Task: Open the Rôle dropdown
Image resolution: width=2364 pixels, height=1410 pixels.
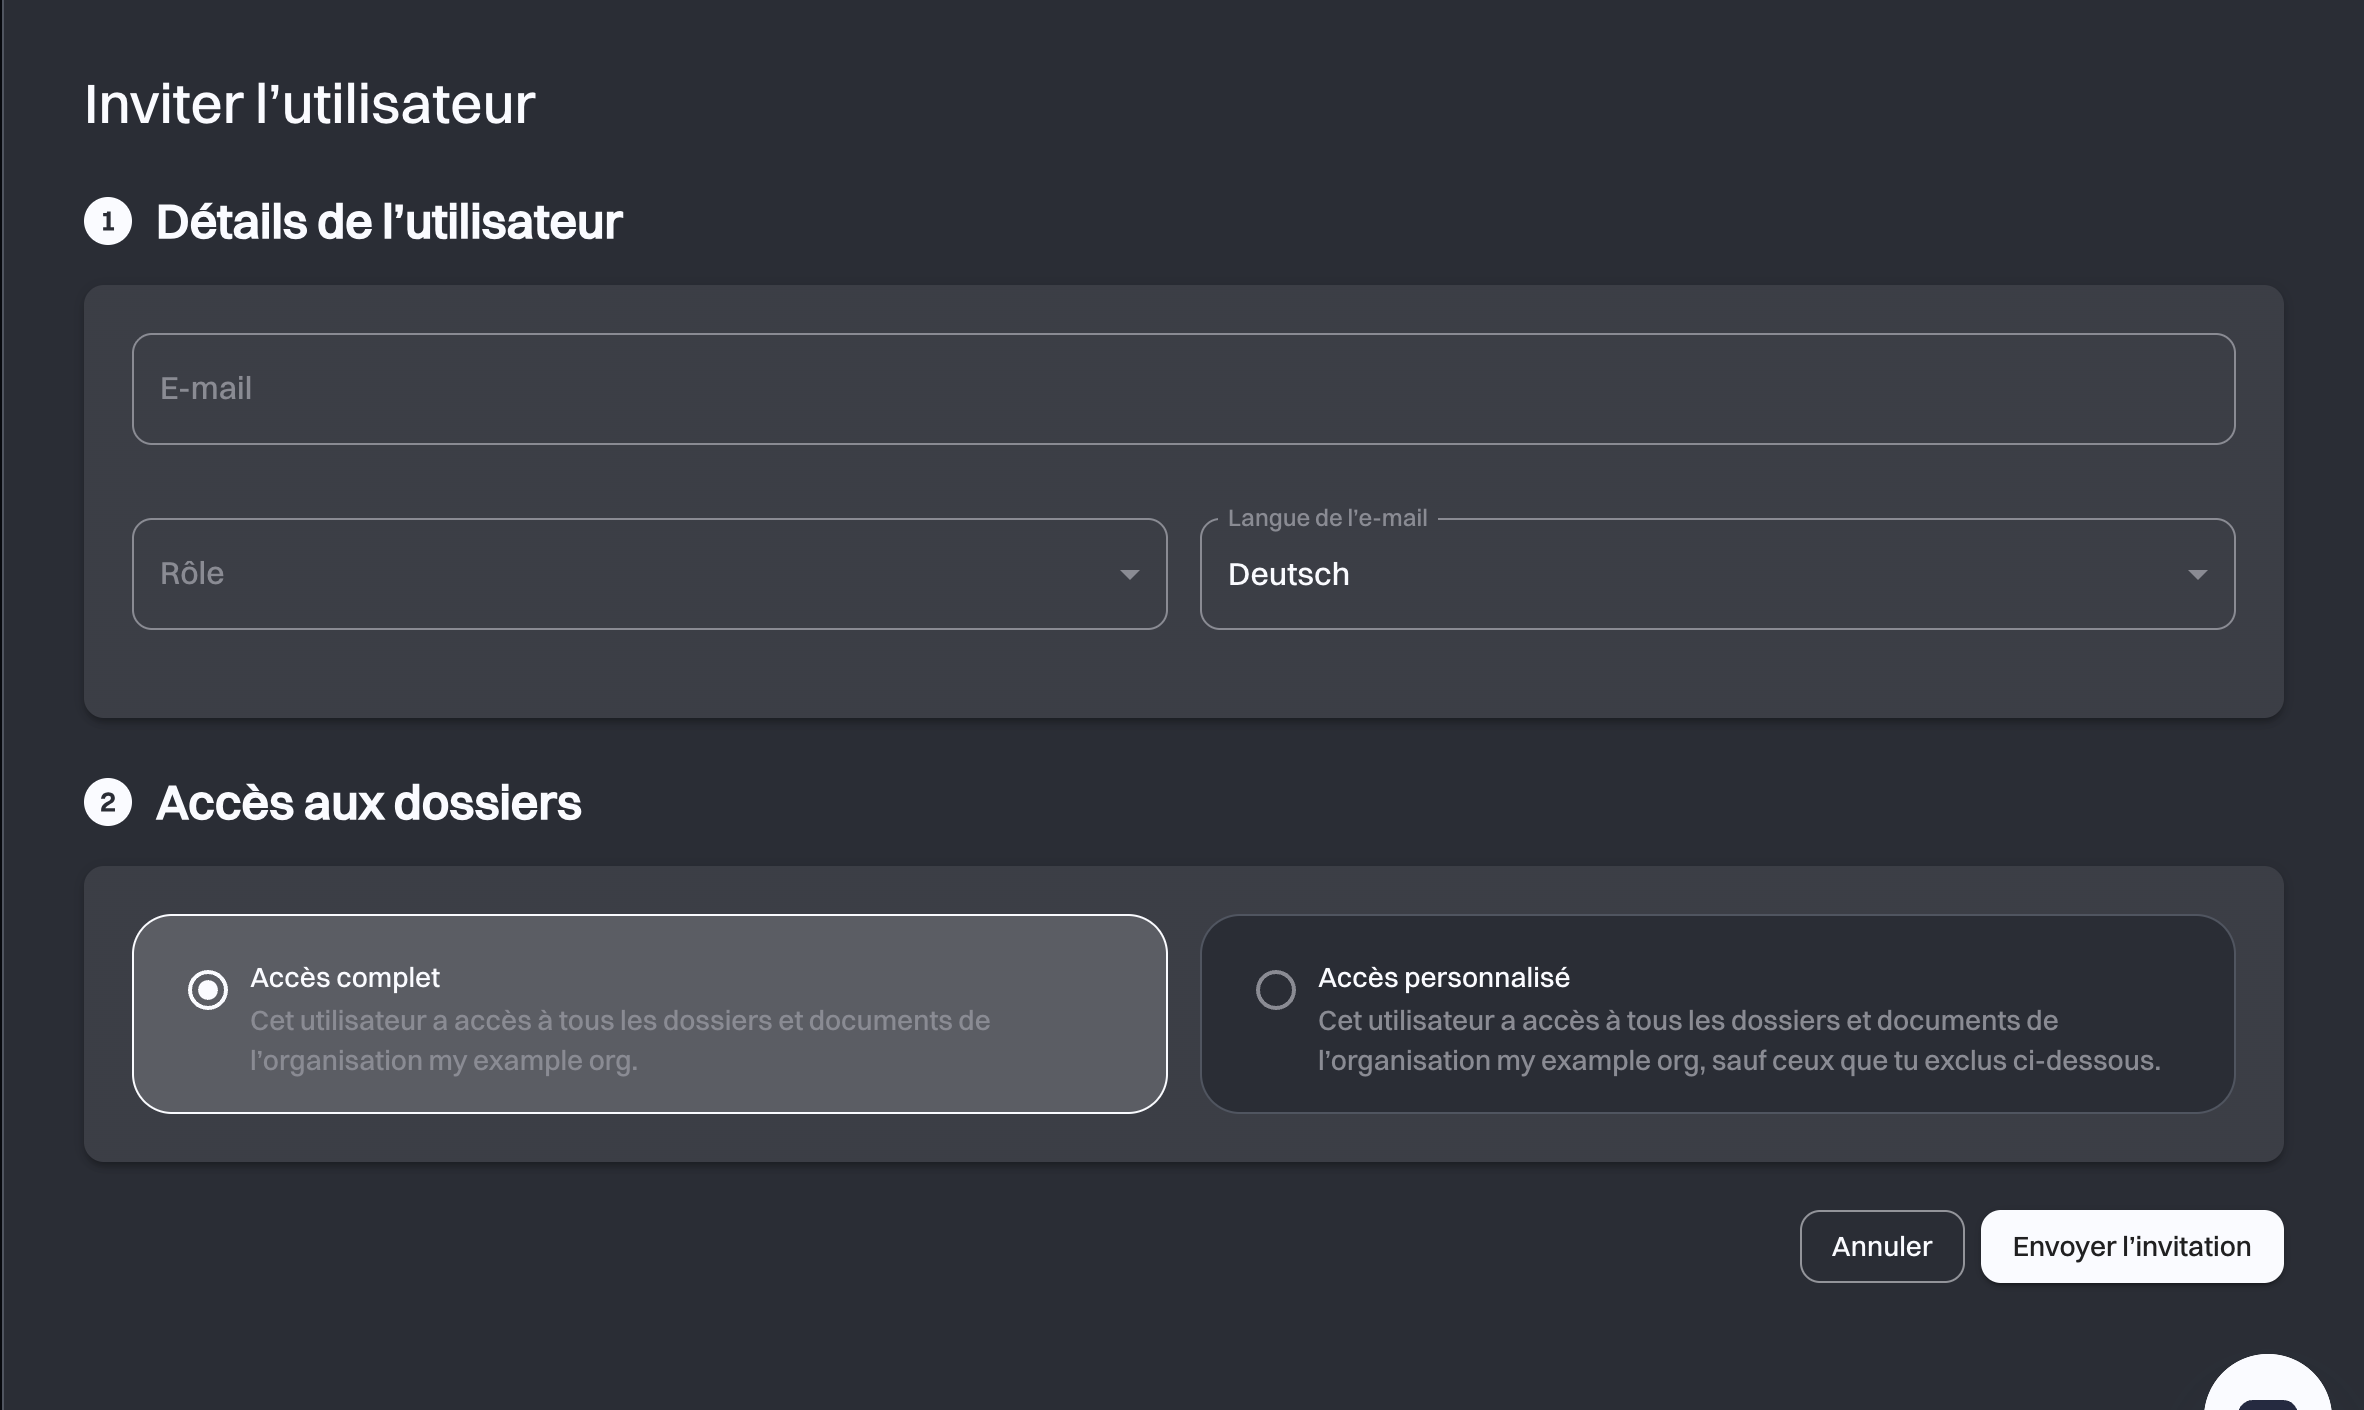Action: pyautogui.click(x=649, y=574)
